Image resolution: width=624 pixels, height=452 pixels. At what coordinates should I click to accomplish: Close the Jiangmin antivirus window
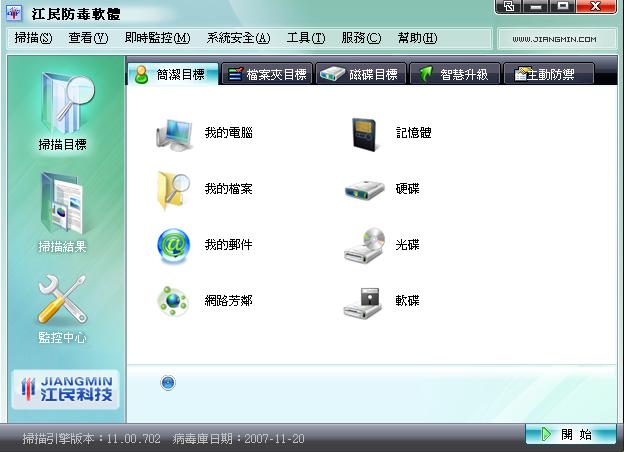(596, 7)
